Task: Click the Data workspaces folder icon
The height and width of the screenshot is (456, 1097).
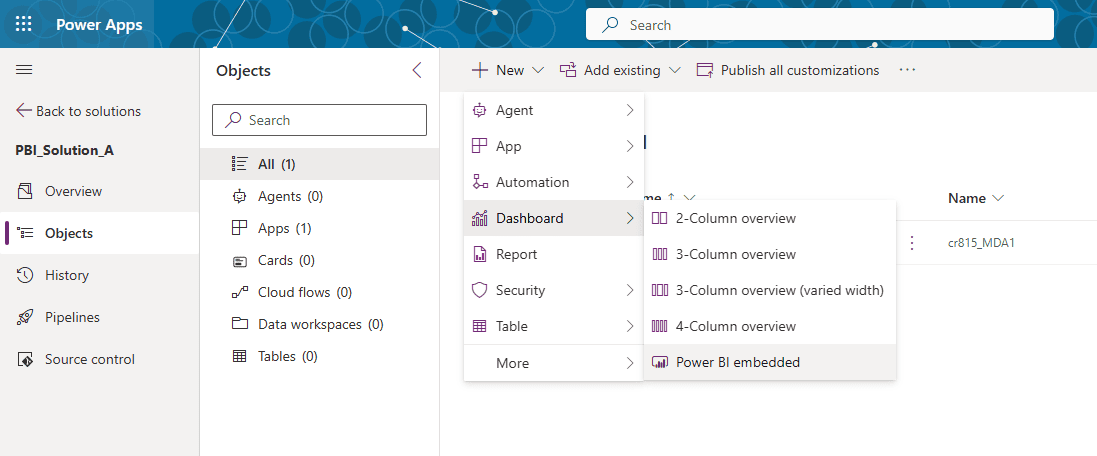Action: click(x=240, y=324)
